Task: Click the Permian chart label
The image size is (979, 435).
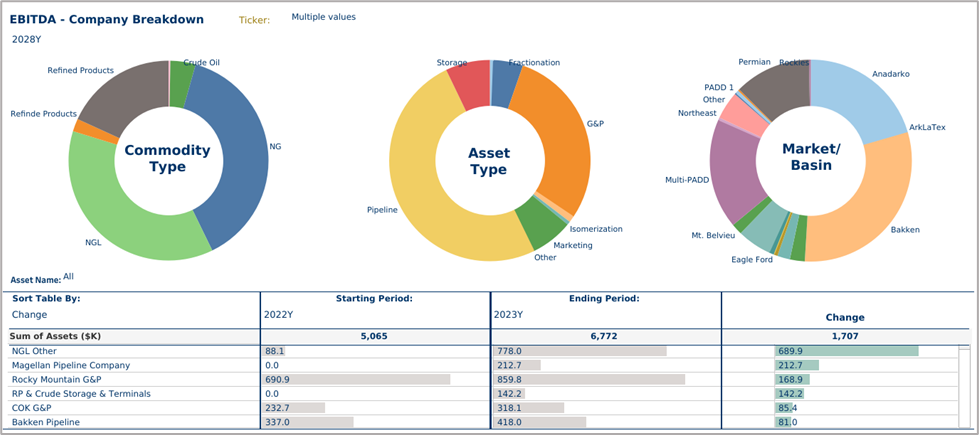Action: click(754, 62)
